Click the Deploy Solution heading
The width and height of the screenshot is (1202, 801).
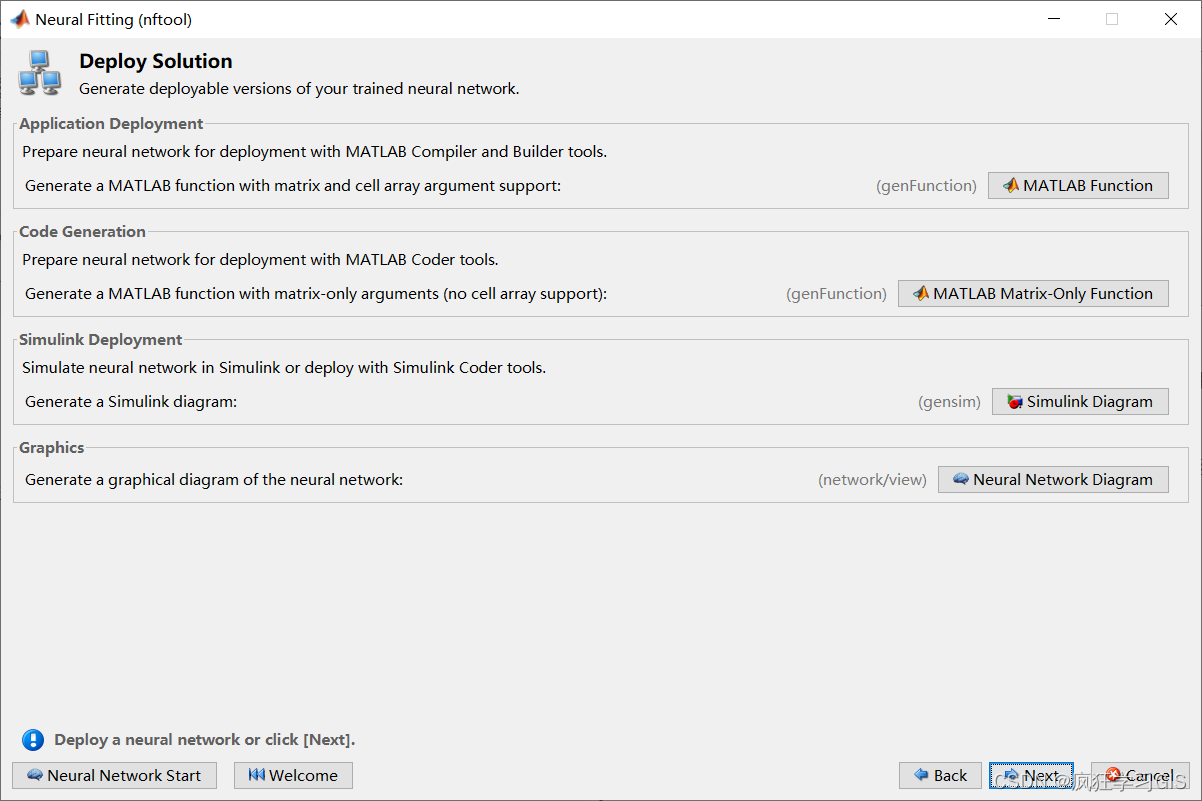tap(156, 61)
